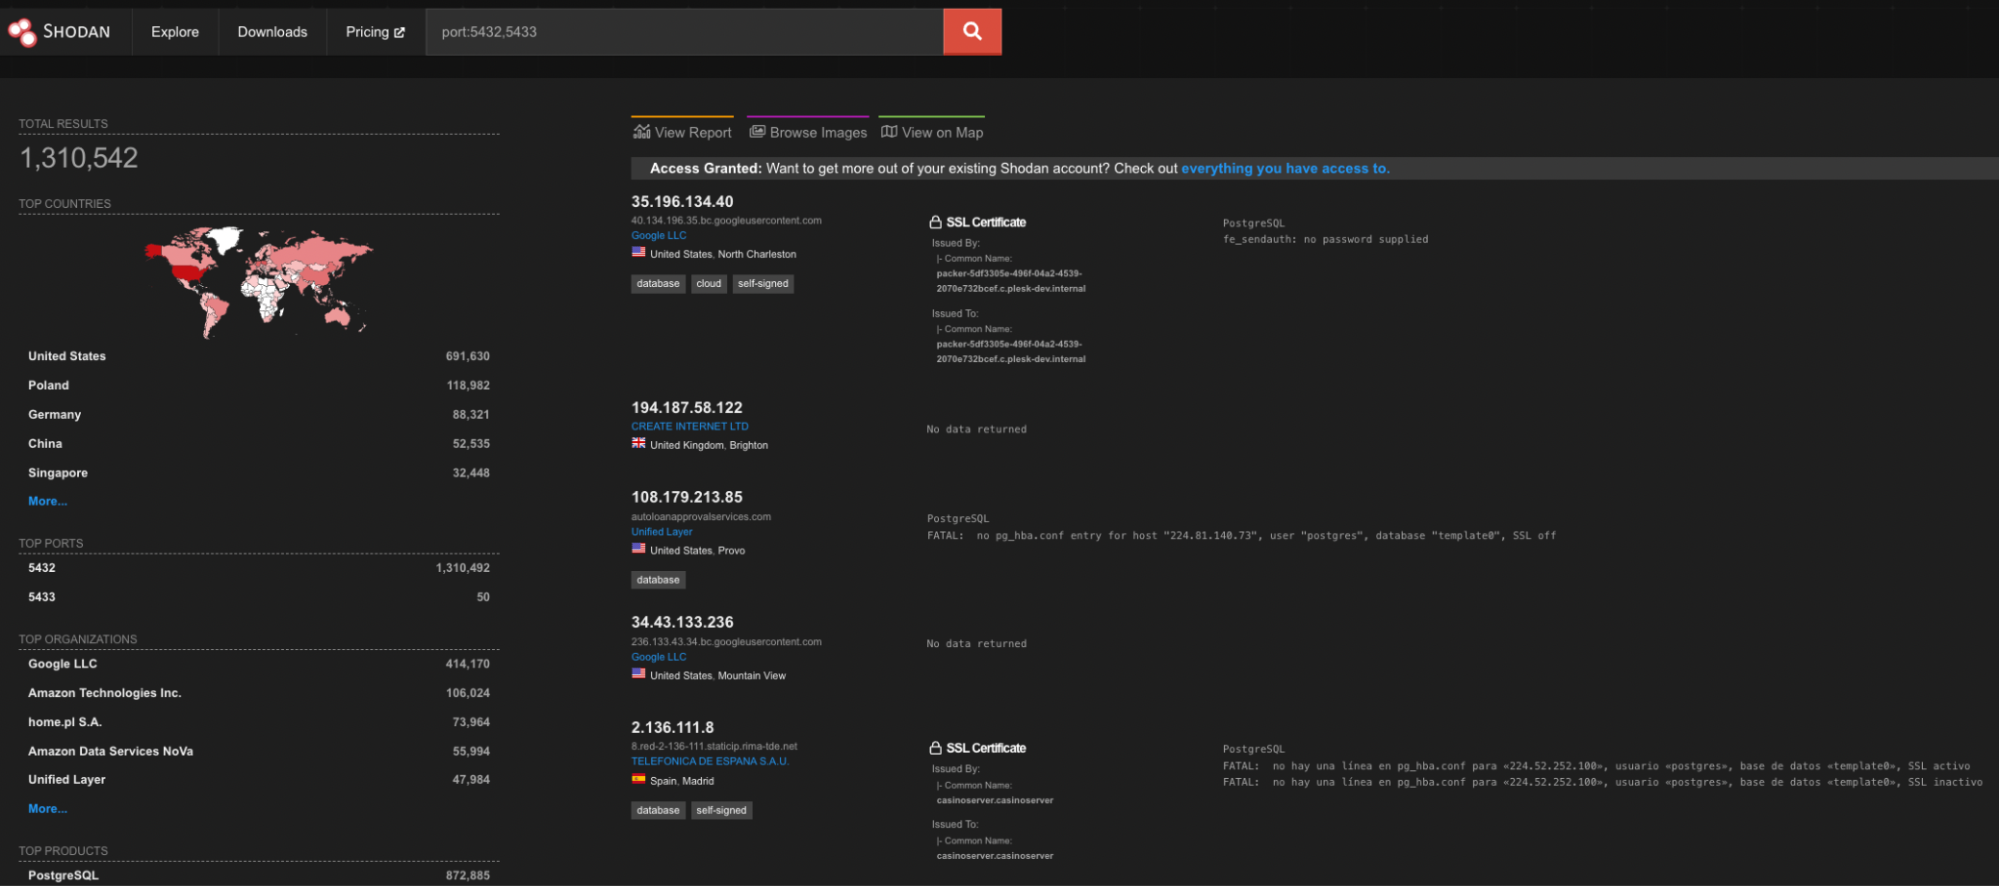The width and height of the screenshot is (1999, 887).
Task: Open the 'everything you have access to' link
Action: [x=1285, y=168]
